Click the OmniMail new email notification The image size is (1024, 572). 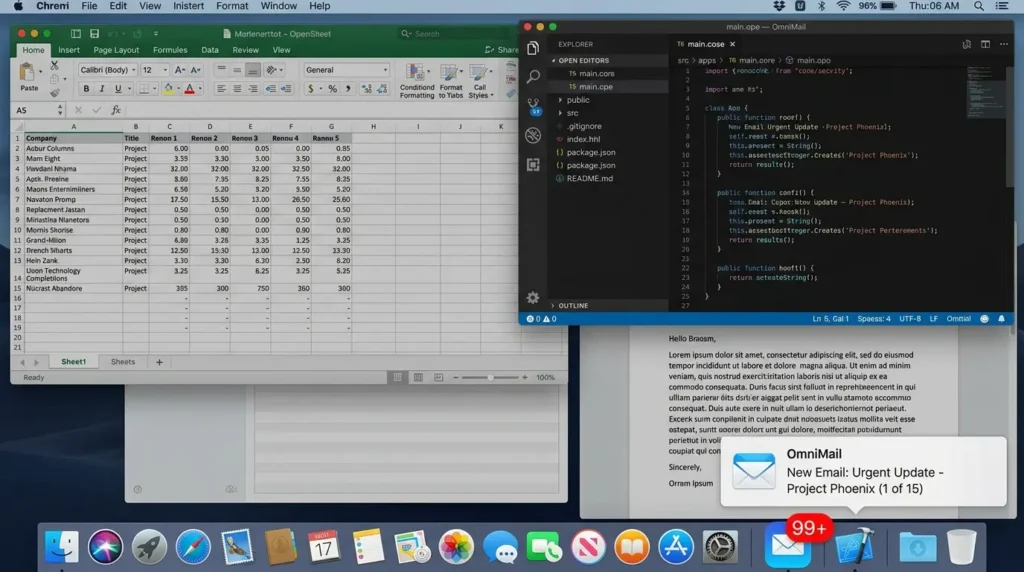[863, 471]
